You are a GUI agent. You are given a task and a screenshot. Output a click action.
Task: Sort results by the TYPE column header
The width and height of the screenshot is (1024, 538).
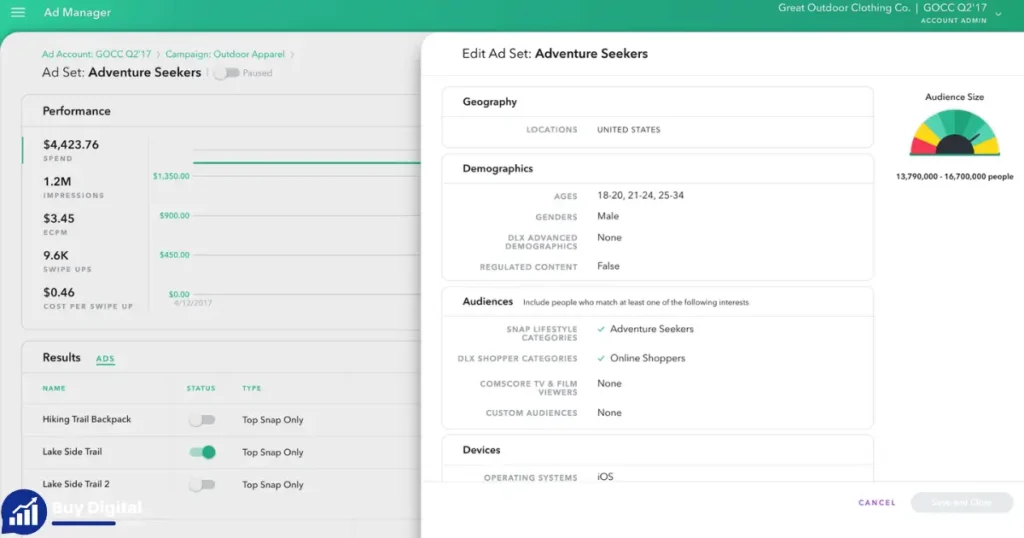pyautogui.click(x=251, y=388)
